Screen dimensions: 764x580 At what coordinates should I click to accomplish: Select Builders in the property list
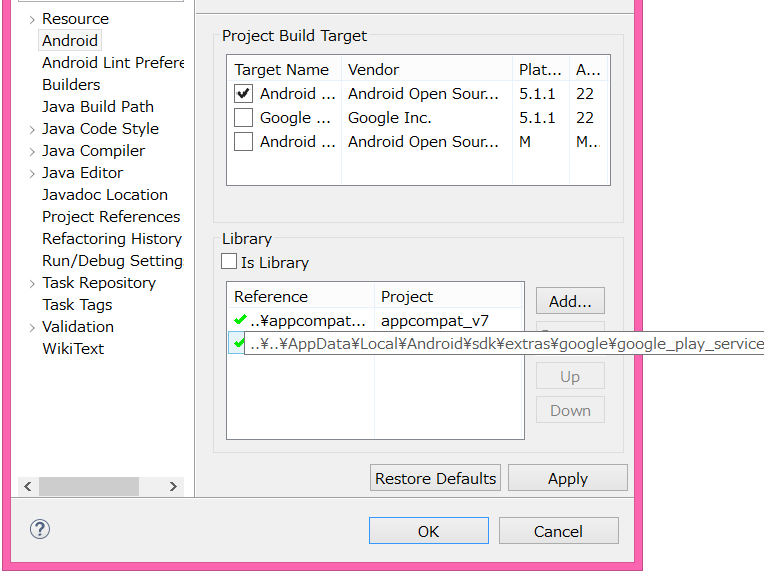tap(71, 85)
